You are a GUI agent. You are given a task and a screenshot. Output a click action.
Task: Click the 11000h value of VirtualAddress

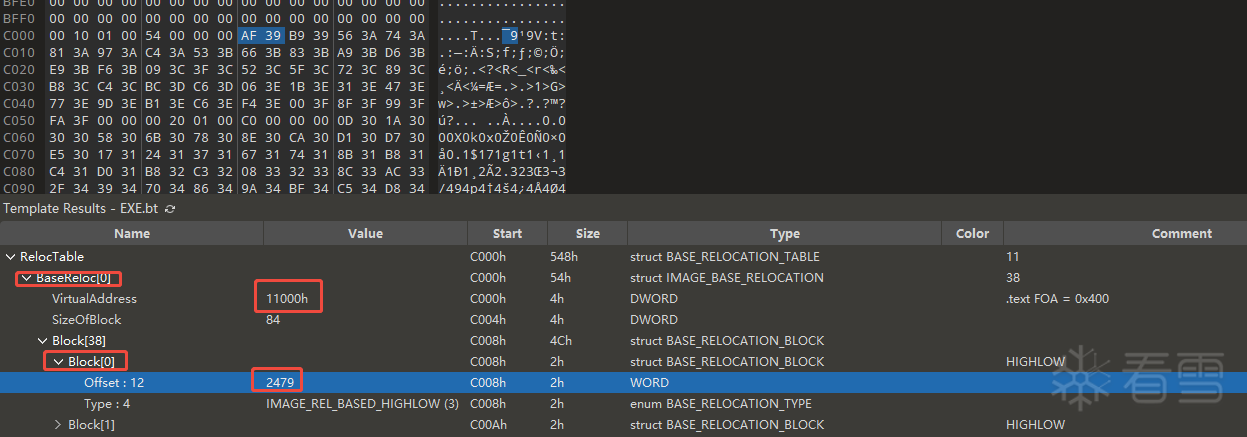288,299
